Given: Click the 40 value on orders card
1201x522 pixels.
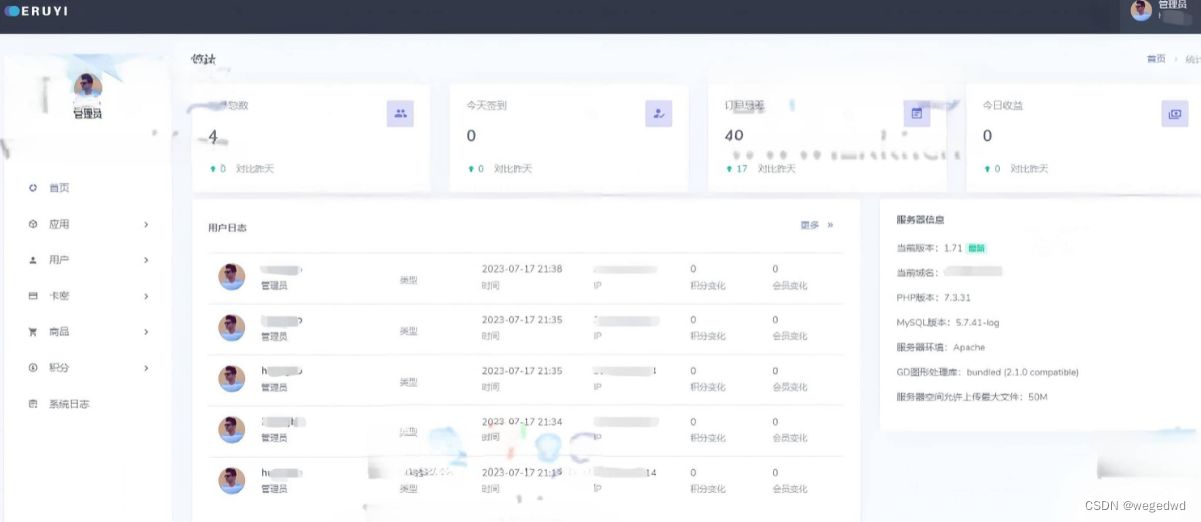Looking at the screenshot, I should tap(734, 135).
